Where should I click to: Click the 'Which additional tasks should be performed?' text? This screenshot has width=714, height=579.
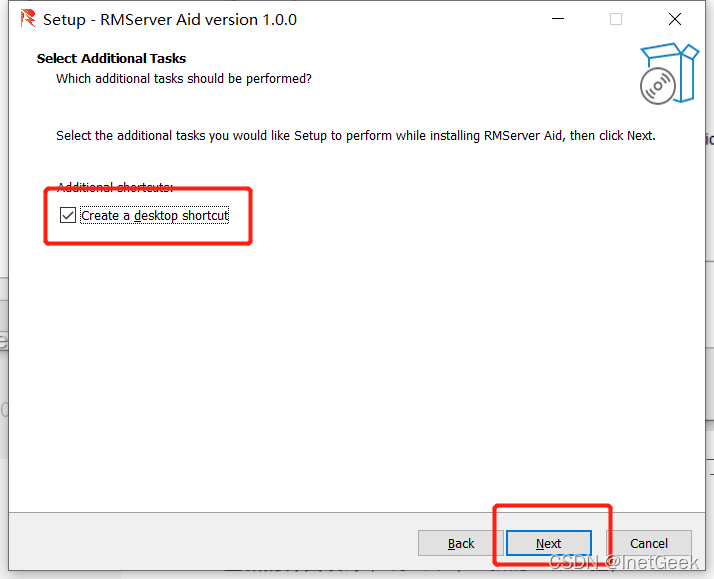click(184, 79)
